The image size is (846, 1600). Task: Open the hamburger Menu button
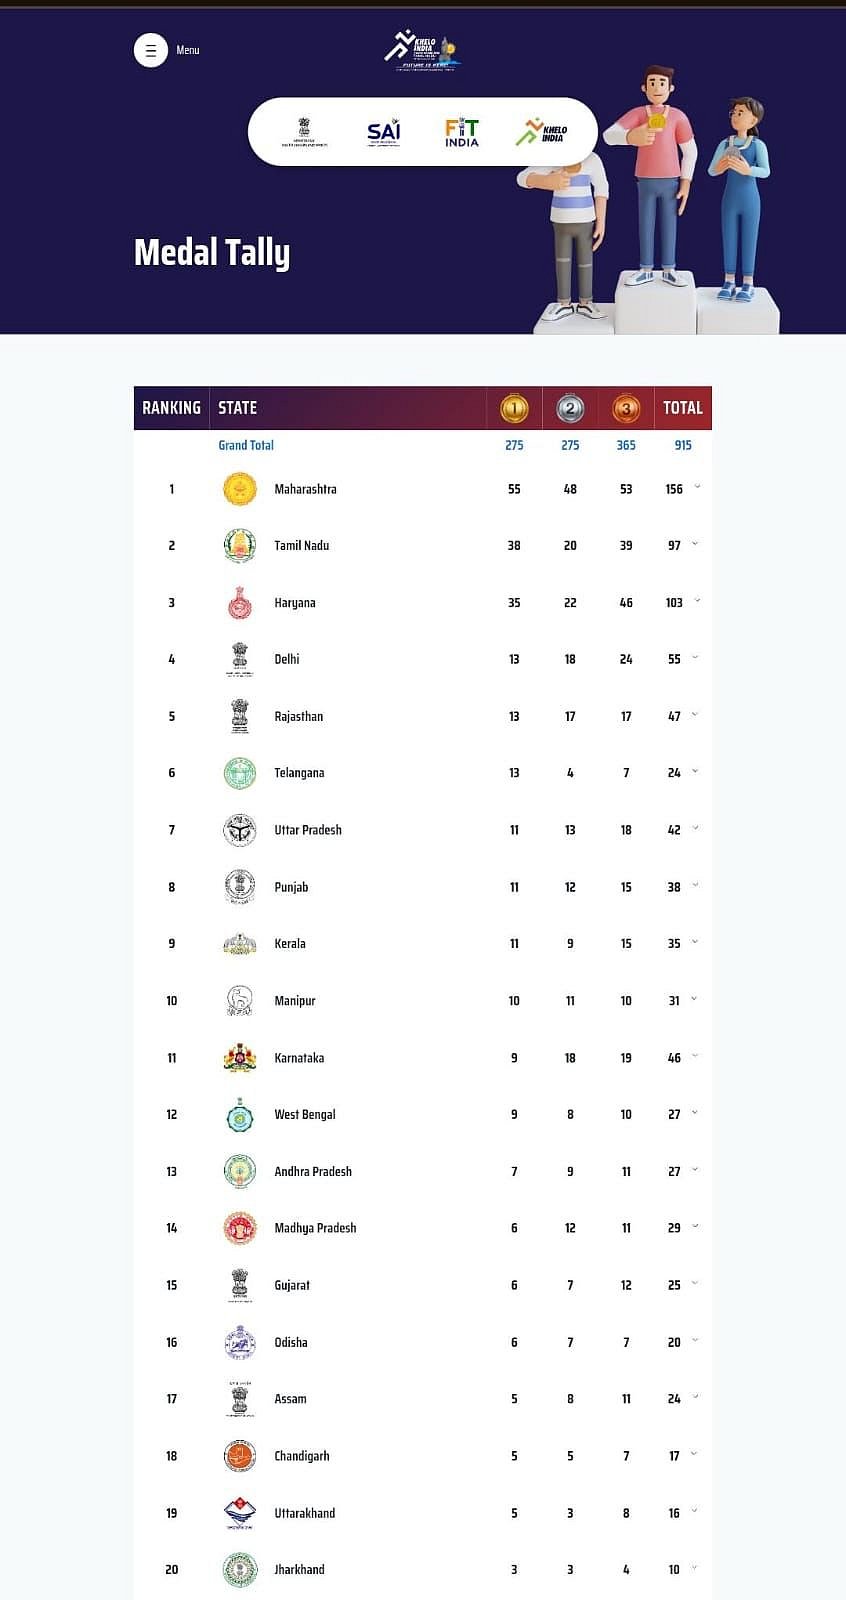point(151,50)
